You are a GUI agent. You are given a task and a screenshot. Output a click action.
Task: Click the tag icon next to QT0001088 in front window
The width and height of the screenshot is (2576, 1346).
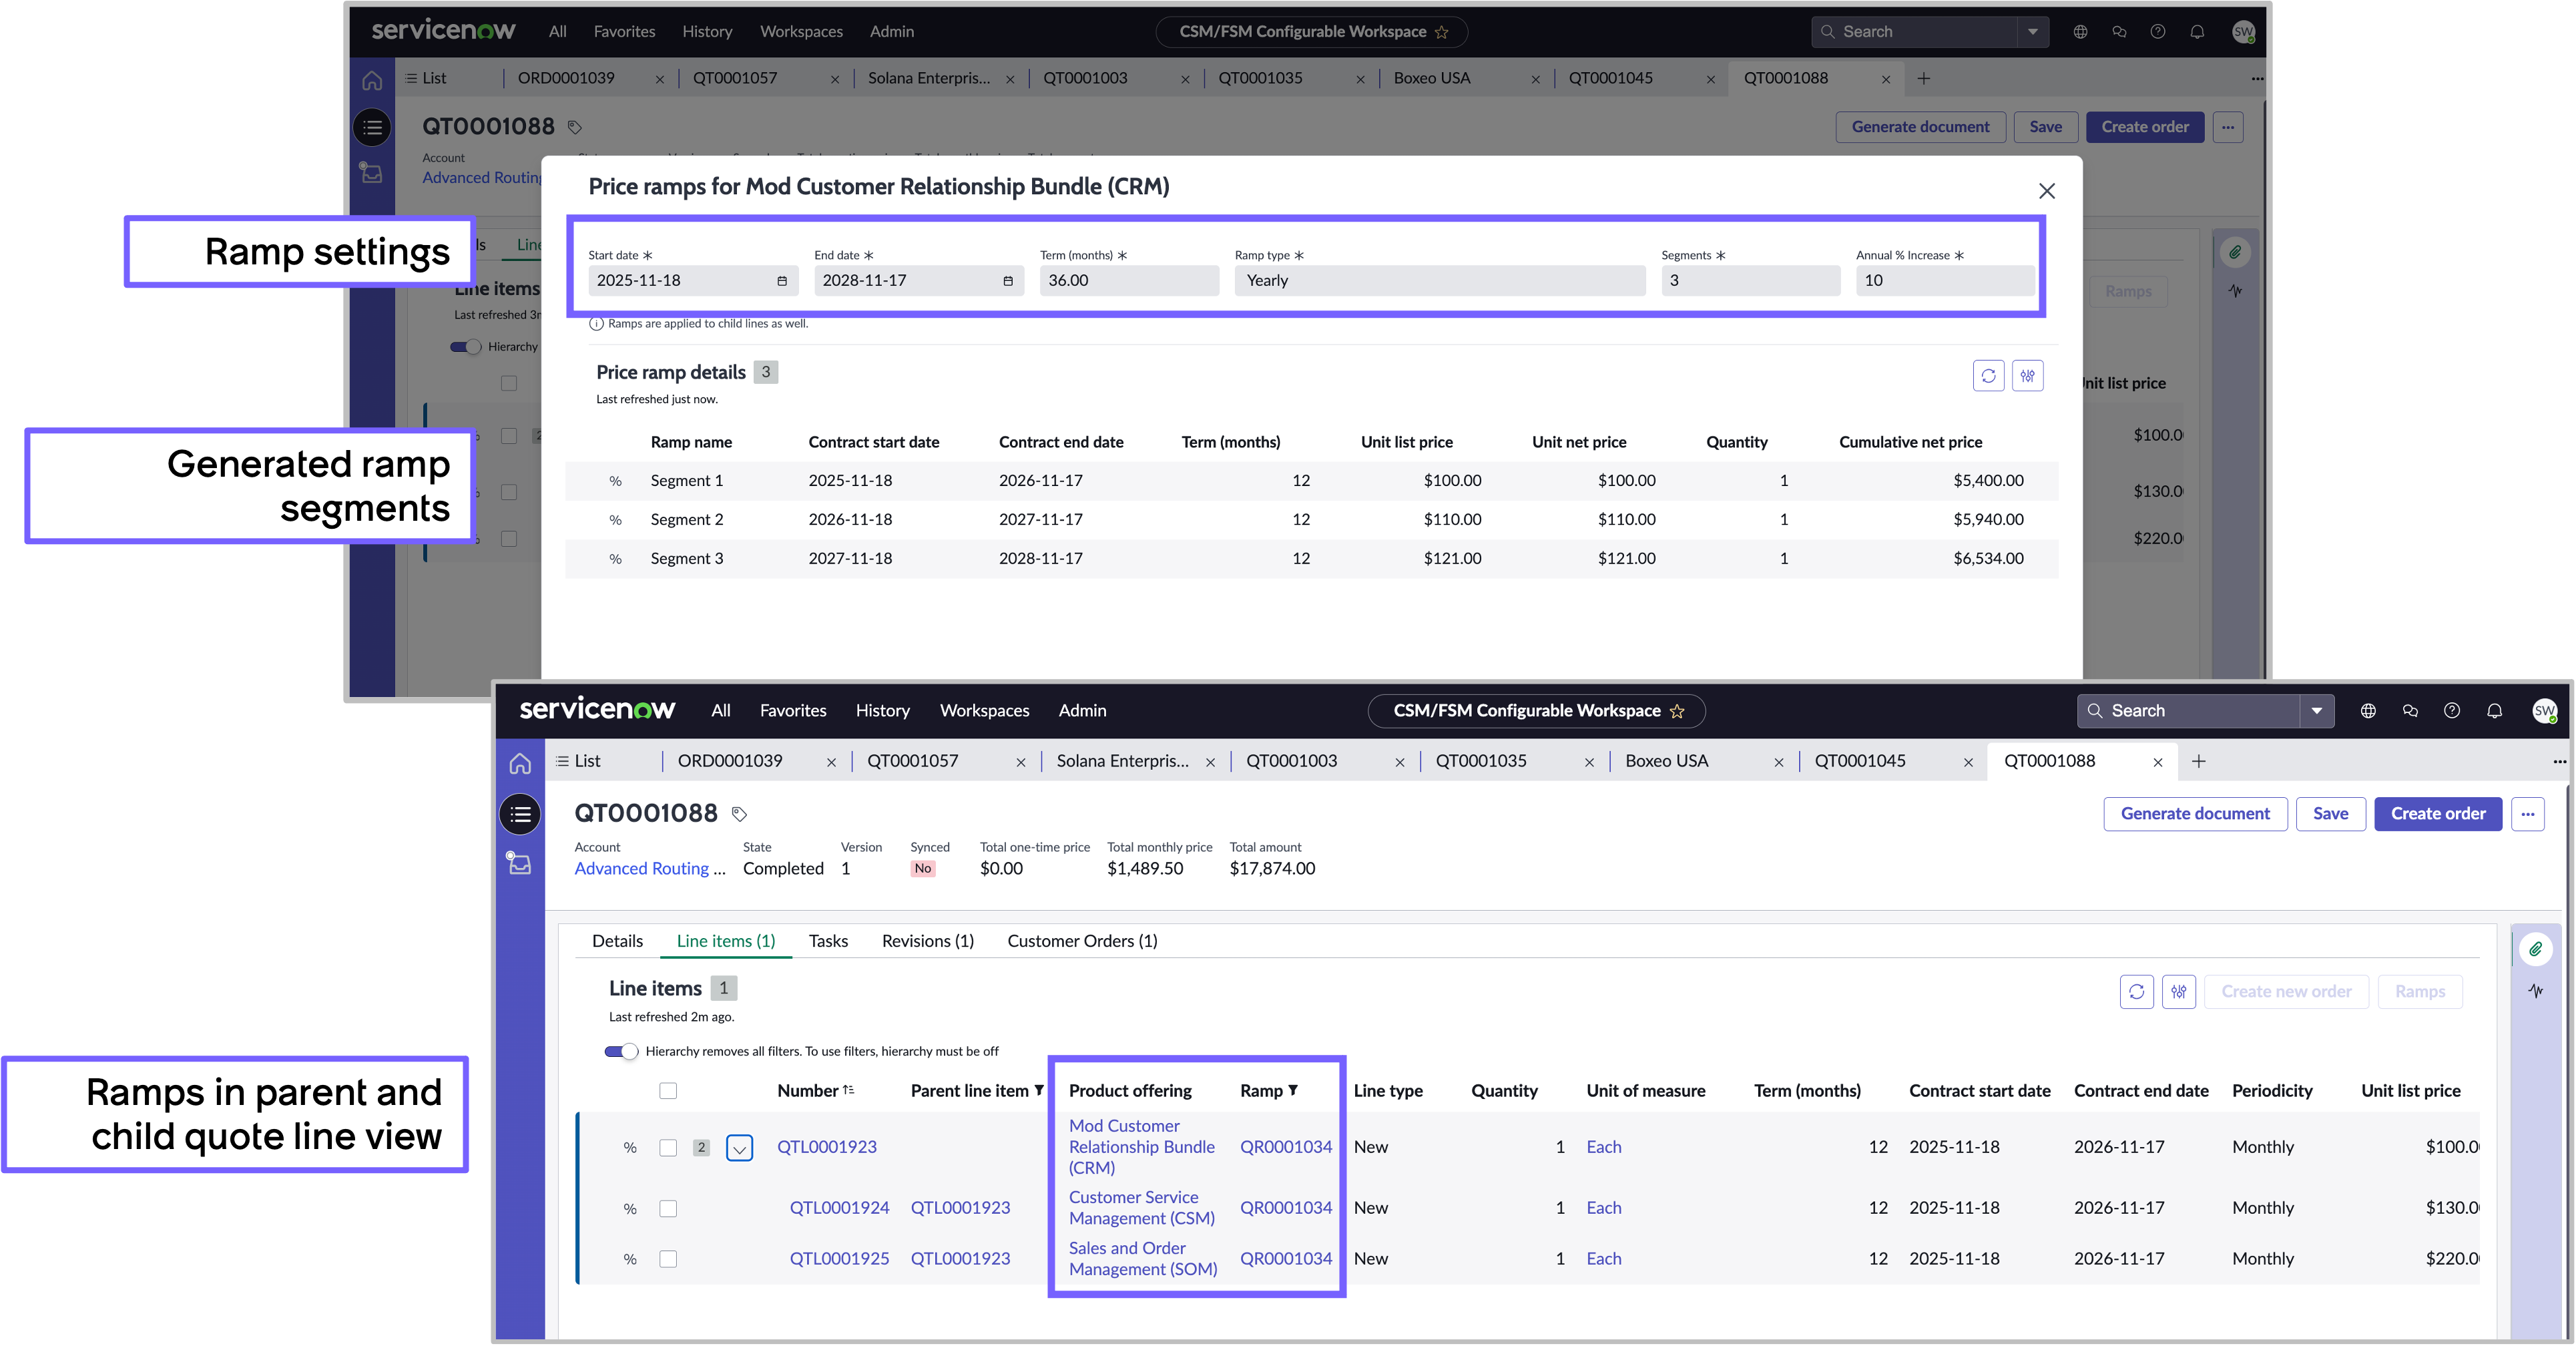(739, 814)
